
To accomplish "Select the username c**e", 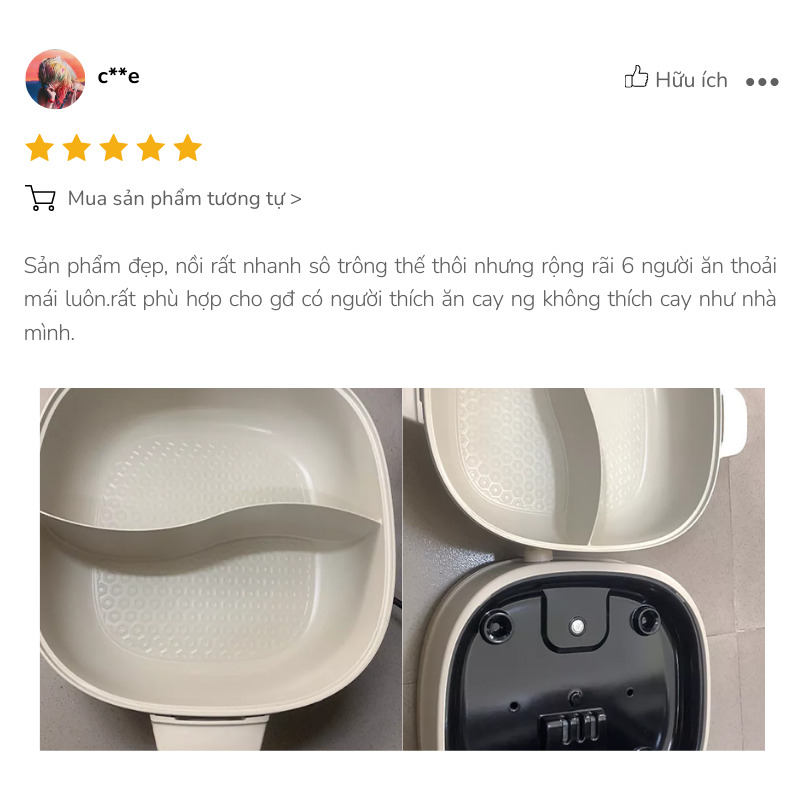I will pyautogui.click(x=118, y=76).
